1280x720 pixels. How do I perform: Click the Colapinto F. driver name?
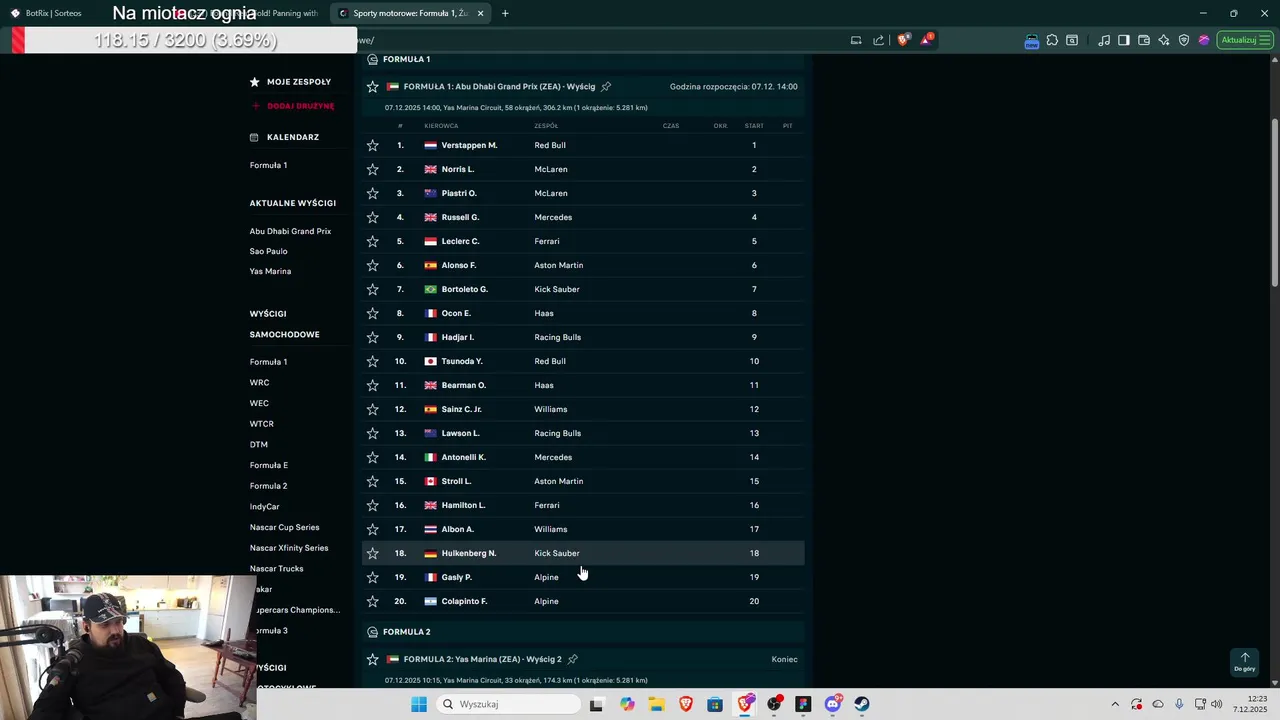464,601
